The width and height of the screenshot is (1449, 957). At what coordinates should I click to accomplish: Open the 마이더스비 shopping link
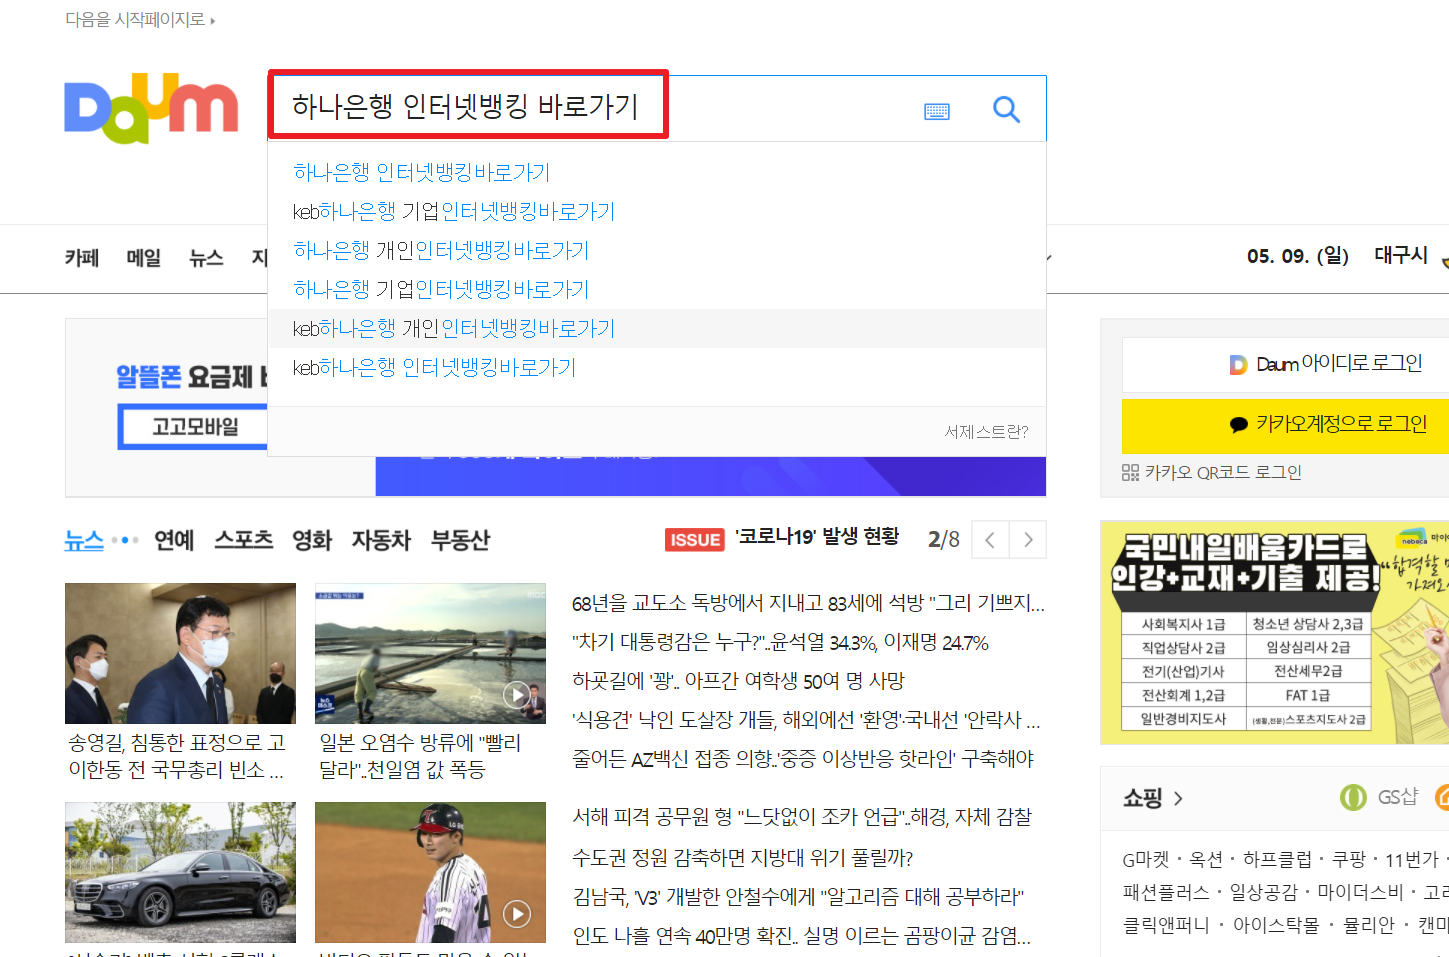(x=1361, y=892)
